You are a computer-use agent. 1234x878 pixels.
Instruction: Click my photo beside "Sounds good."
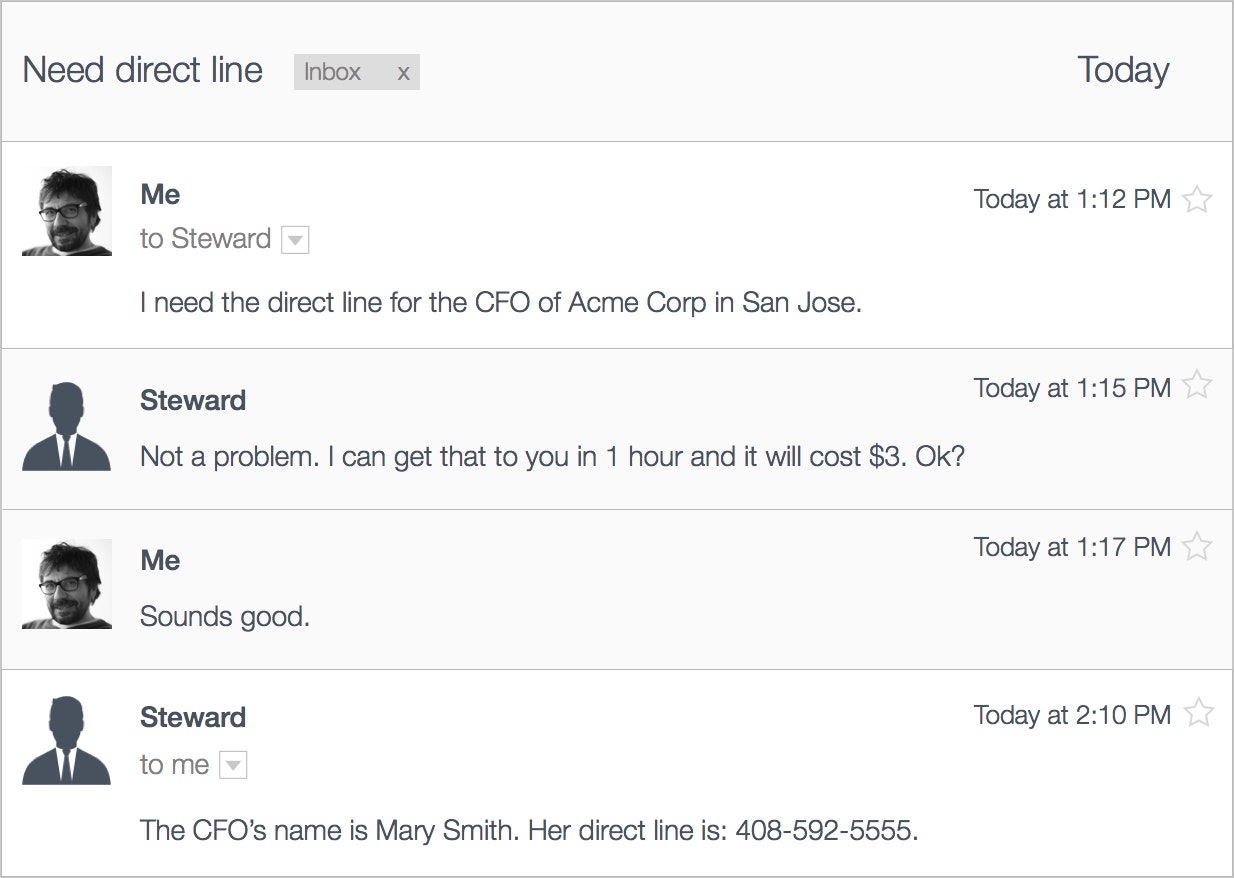pyautogui.click(x=67, y=583)
